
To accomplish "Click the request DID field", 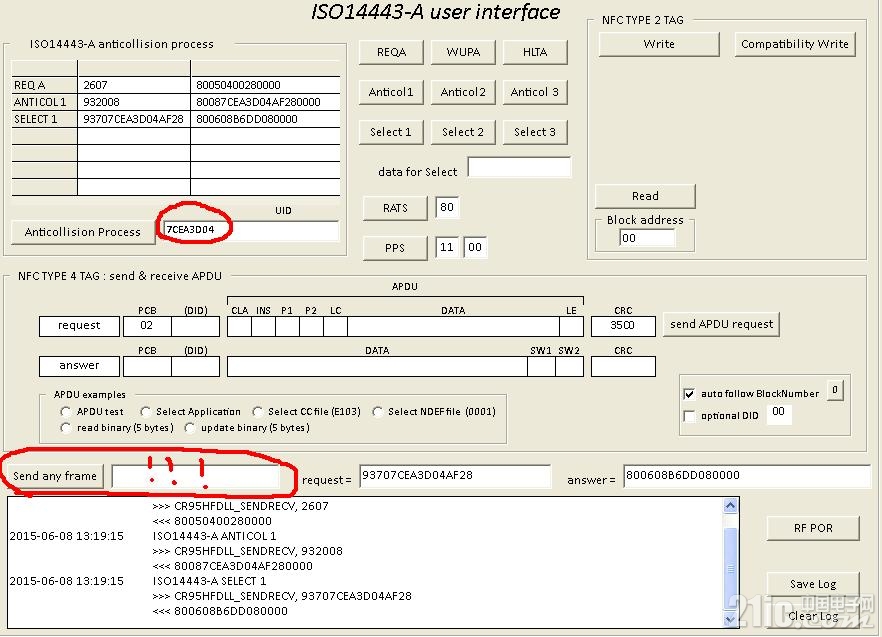I will [195, 326].
